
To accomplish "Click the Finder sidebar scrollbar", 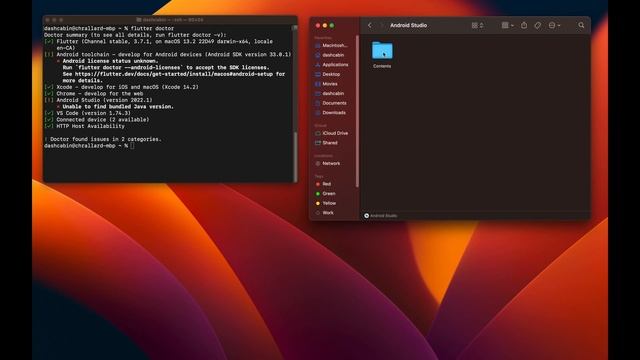I will [x=357, y=111].
